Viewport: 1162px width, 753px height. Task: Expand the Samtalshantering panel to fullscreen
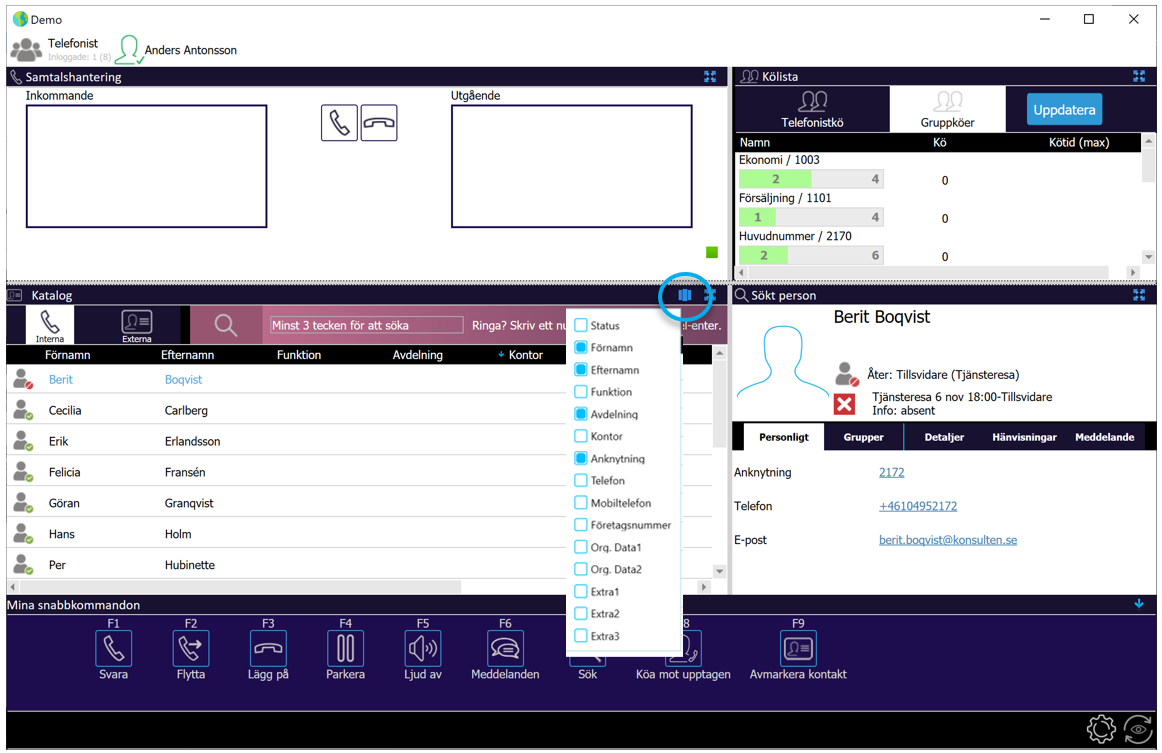pyautogui.click(x=710, y=76)
